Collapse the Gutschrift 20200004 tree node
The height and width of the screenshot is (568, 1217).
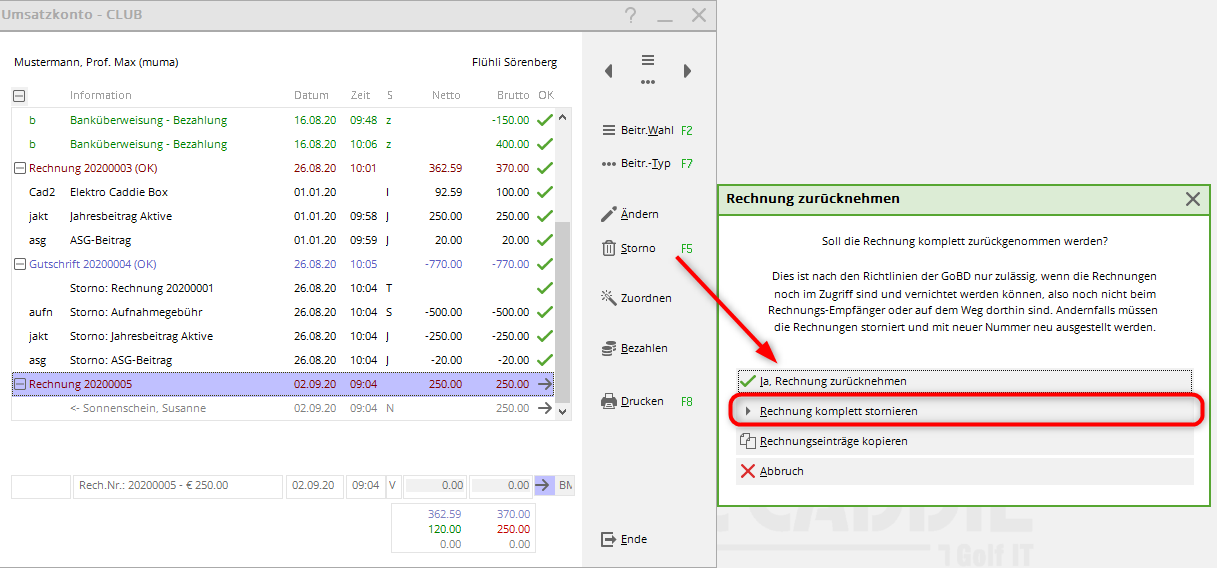(x=20, y=264)
